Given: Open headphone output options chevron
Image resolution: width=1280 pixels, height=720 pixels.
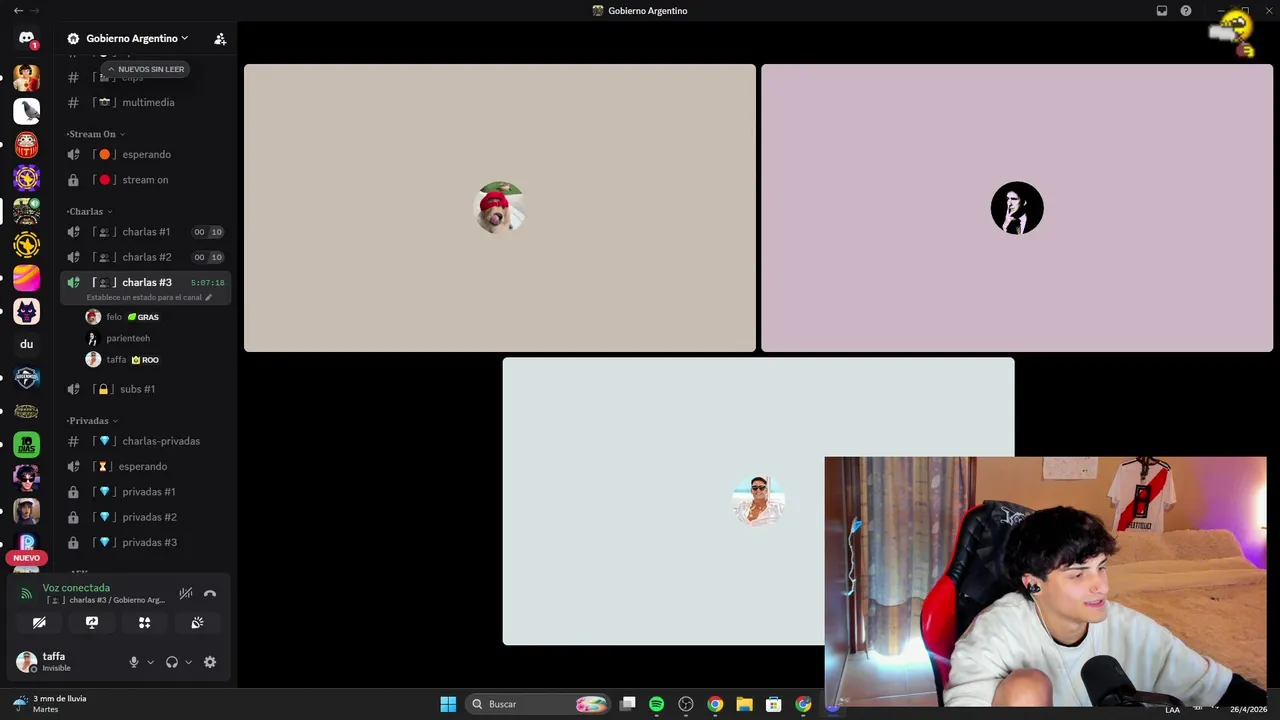Looking at the screenshot, I should (188, 662).
